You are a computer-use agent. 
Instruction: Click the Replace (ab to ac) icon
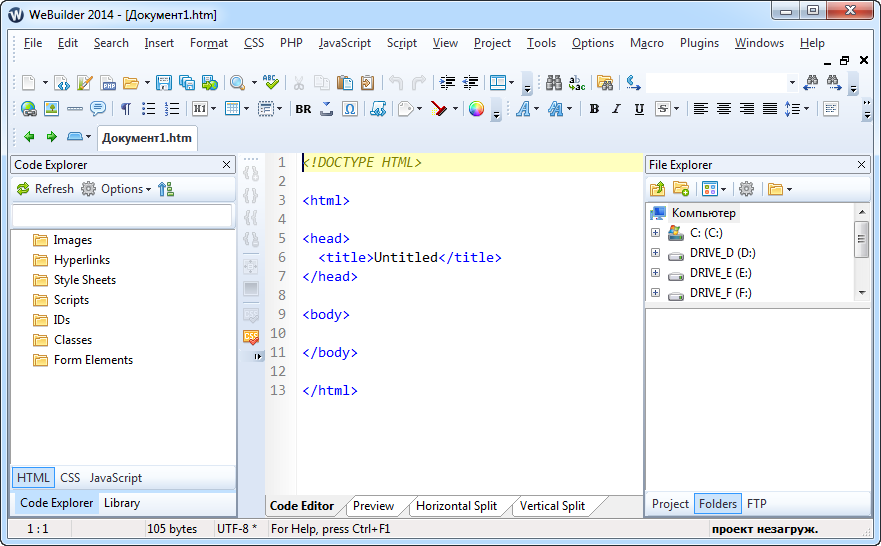click(577, 83)
